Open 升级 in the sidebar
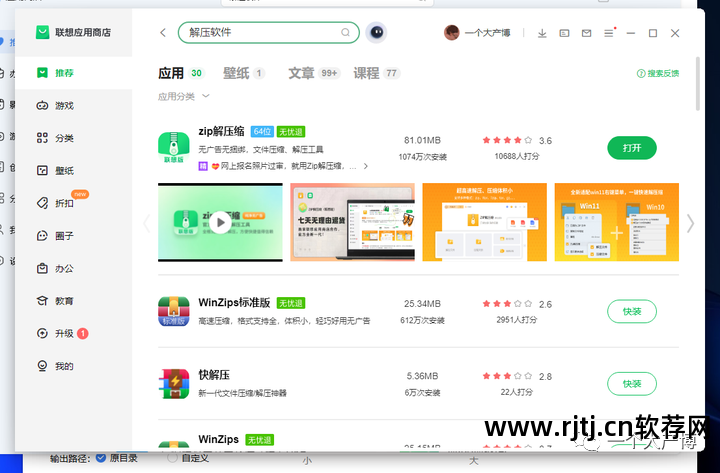The image size is (720, 473). (73, 333)
